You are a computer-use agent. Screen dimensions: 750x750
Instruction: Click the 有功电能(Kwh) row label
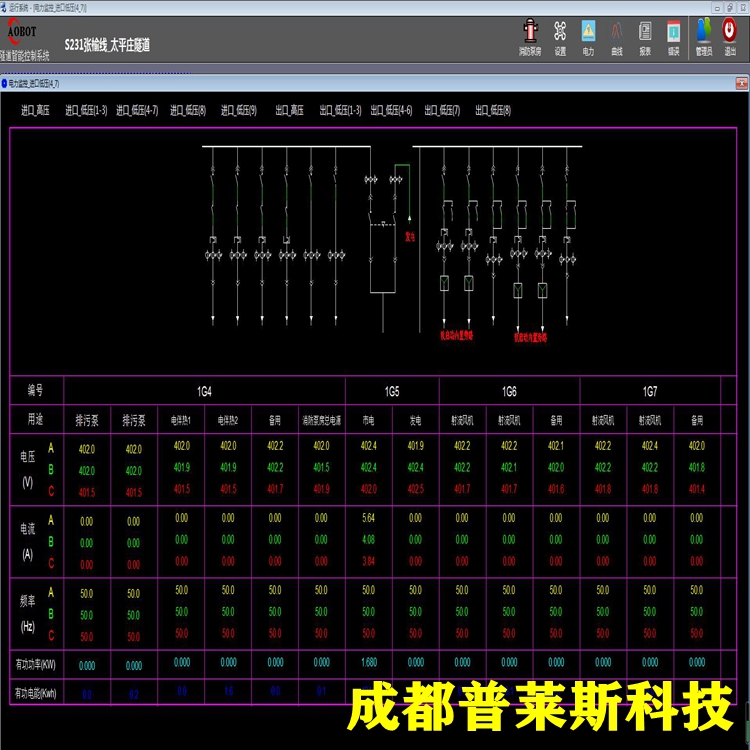[35, 693]
